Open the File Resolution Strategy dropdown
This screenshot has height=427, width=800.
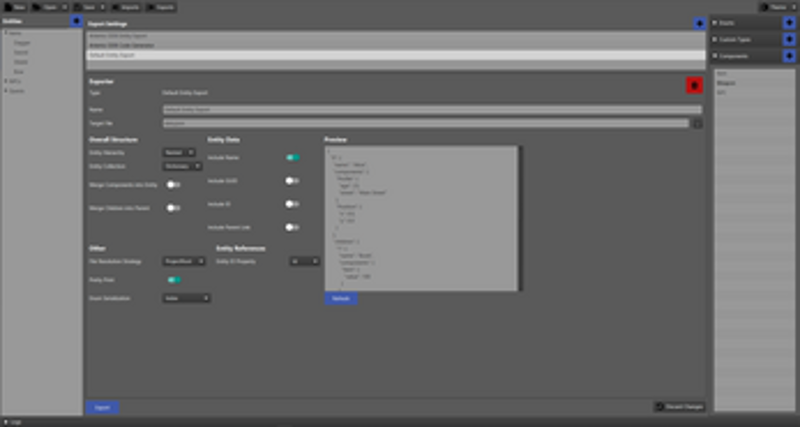(184, 261)
